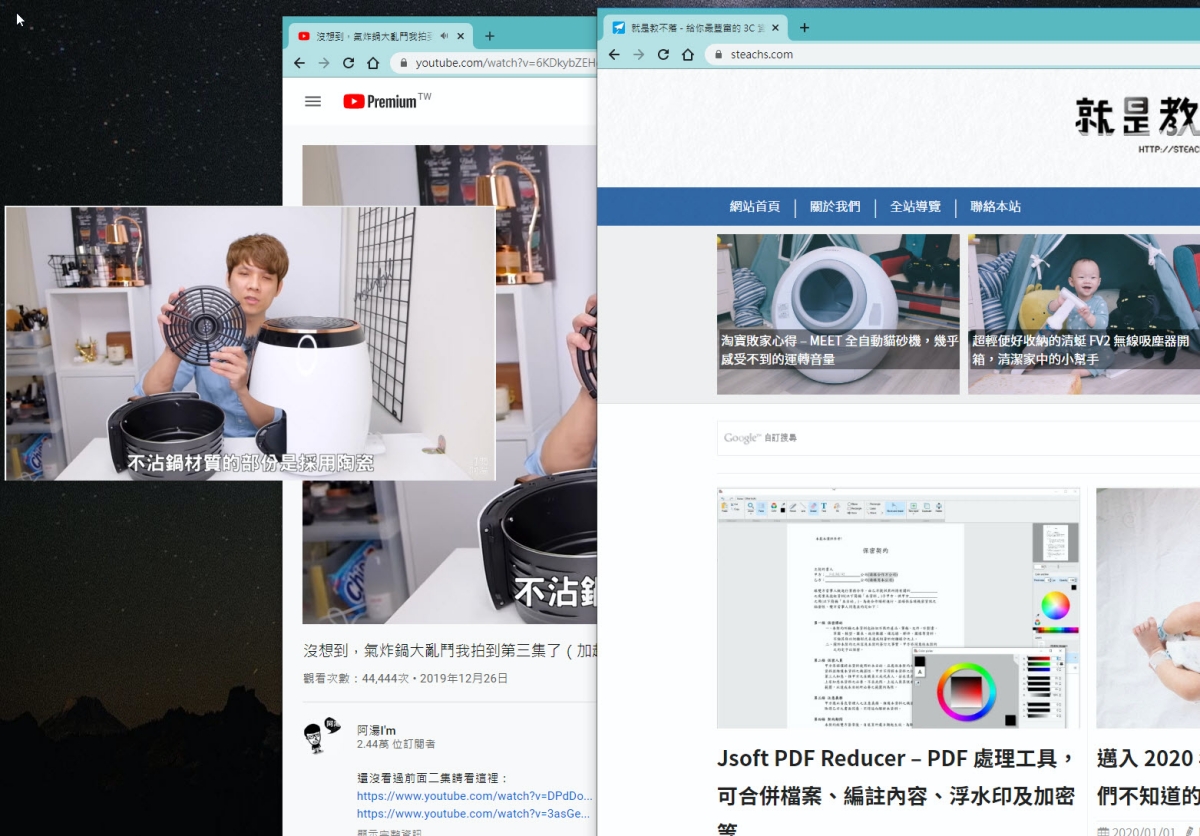Click the steachs.com address bar
The height and width of the screenshot is (836, 1200).
[950, 55]
